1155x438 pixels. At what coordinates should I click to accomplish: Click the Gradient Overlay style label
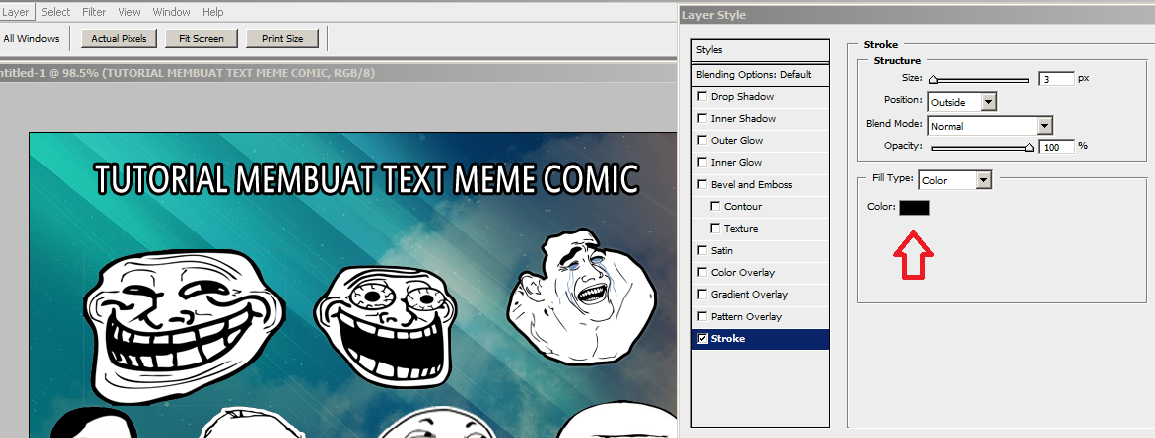pos(749,295)
